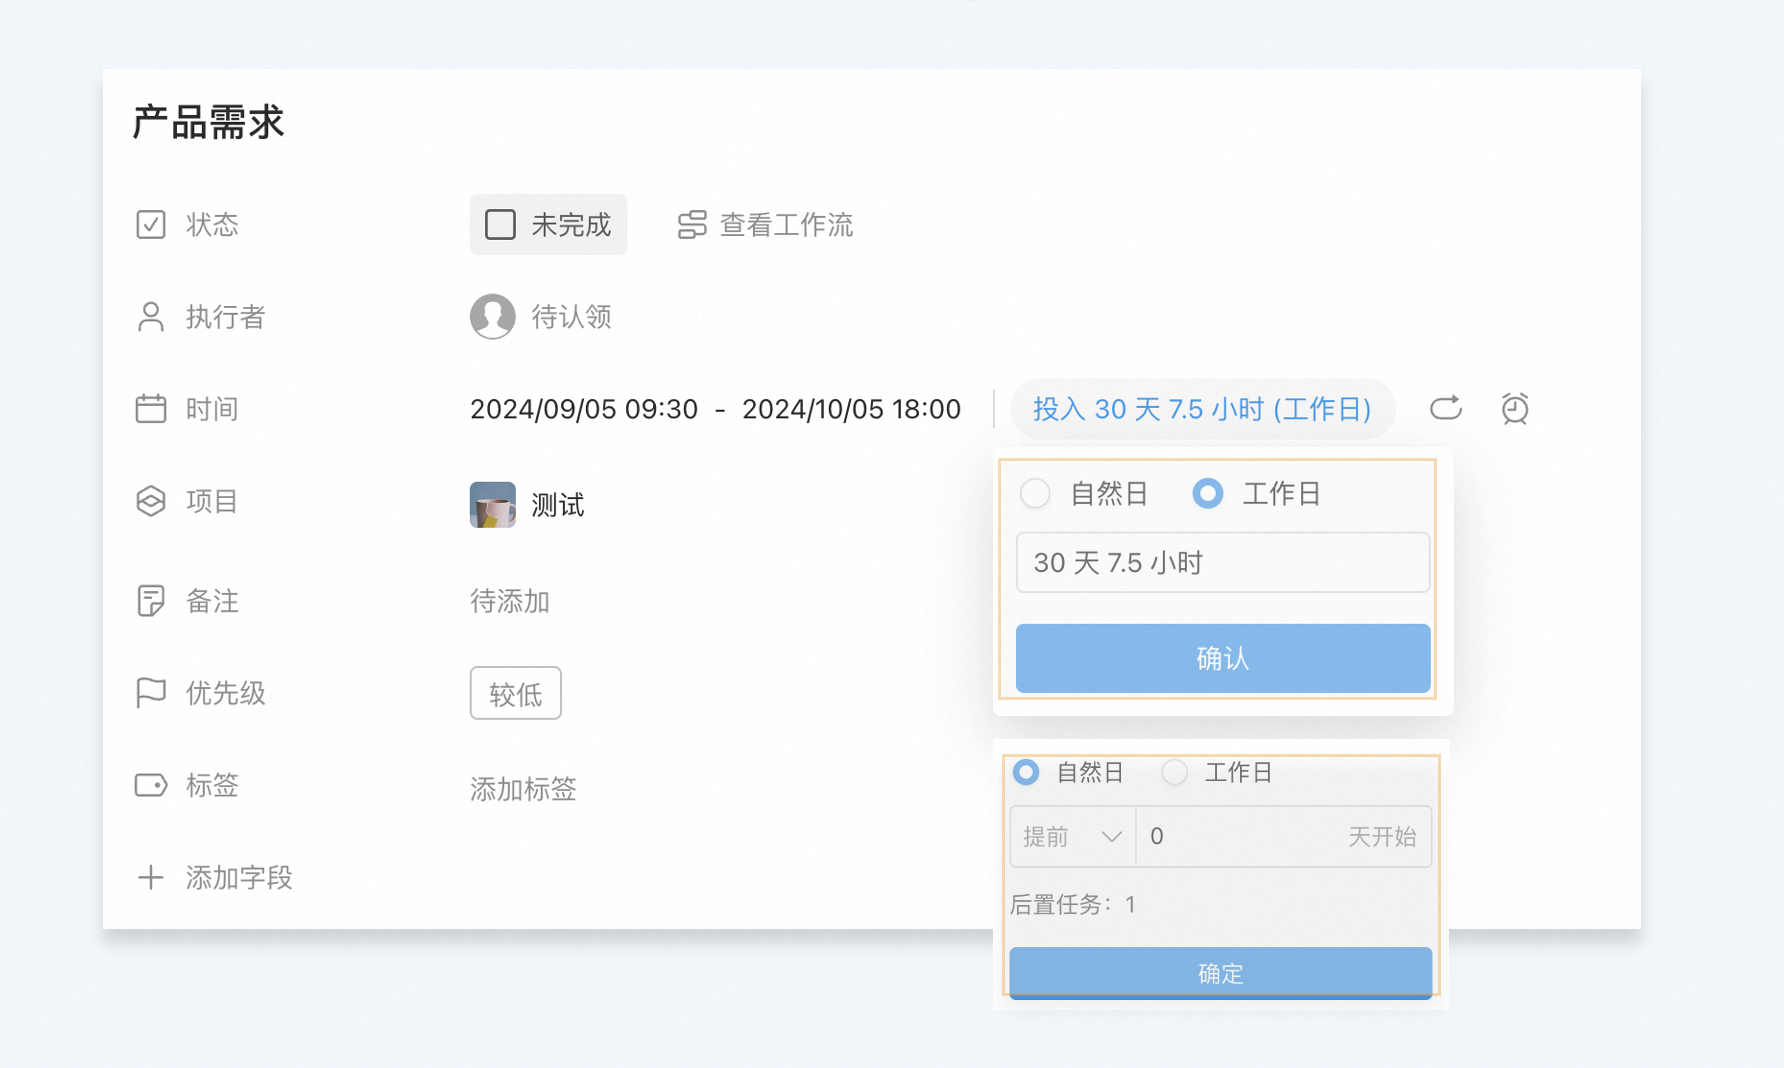Click start date 2024/09/05 09:30
Screen dimensions: 1784x1068
point(584,408)
